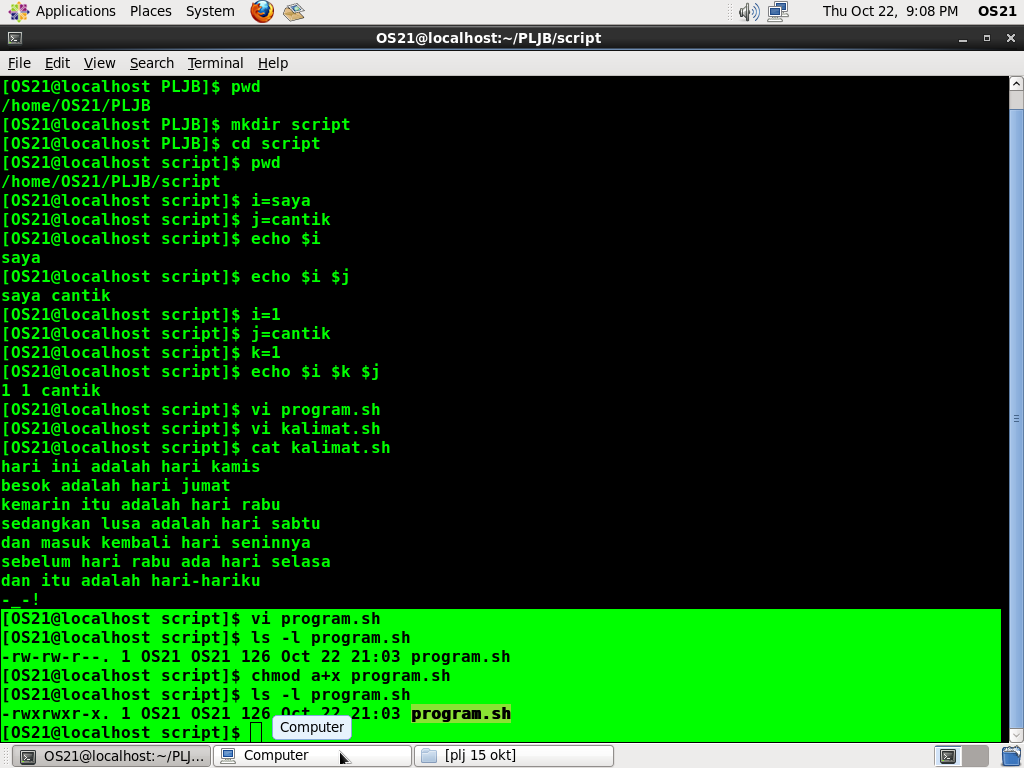Image resolution: width=1024 pixels, height=768 pixels.
Task: Click the 'echo $i $k $j' command line
Action: click(191, 372)
